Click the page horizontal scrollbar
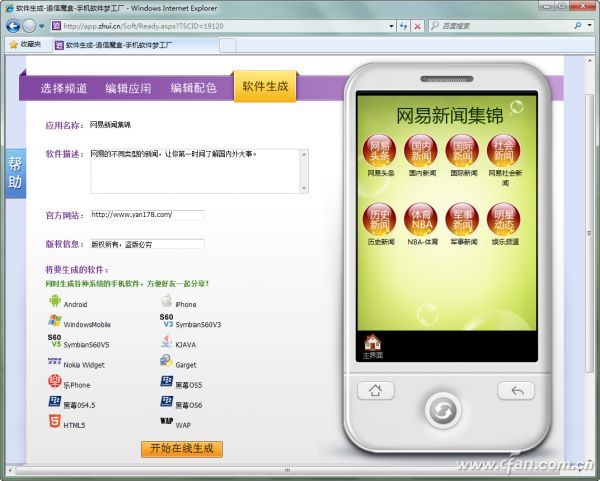600x481 pixels. 287,470
